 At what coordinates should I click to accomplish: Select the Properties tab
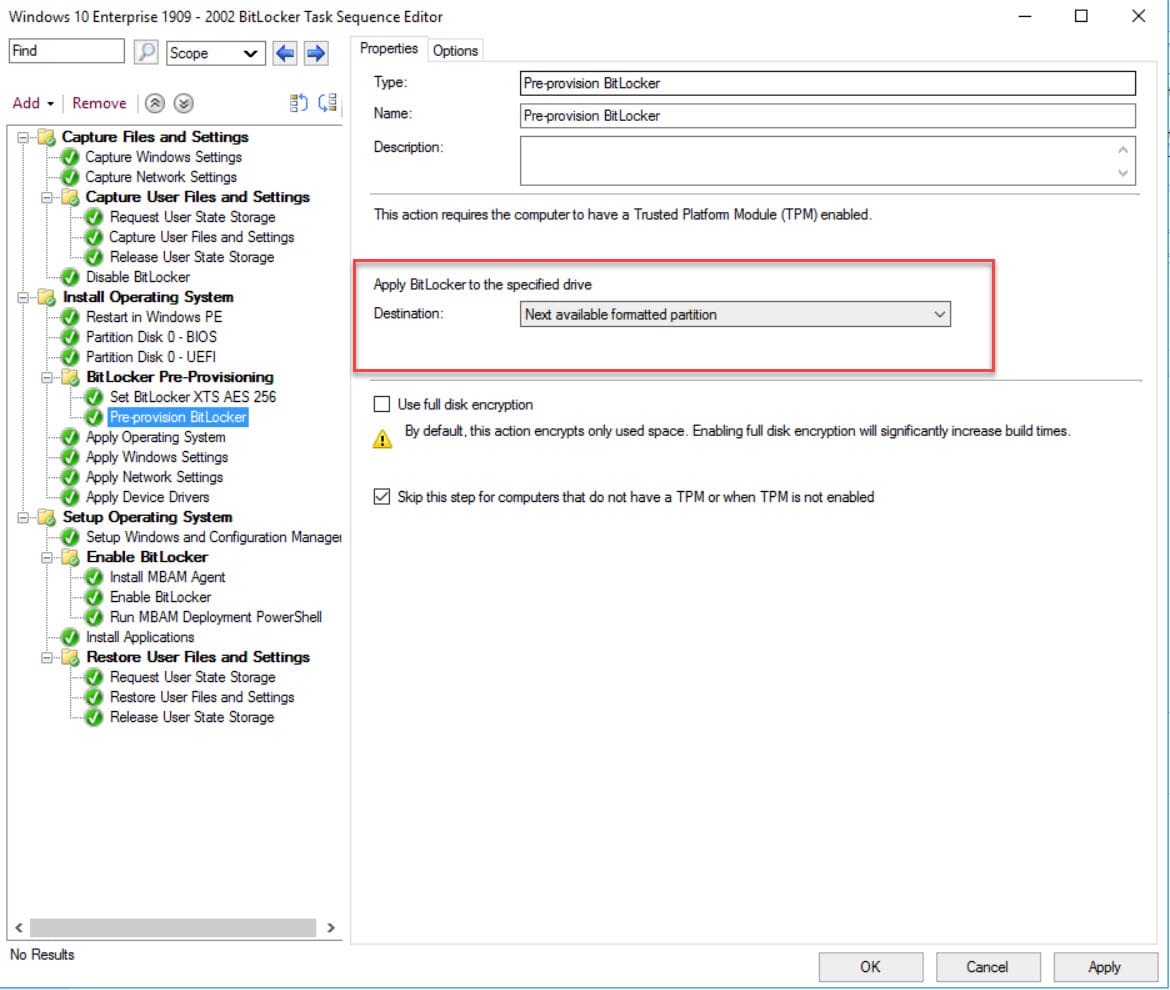point(389,48)
